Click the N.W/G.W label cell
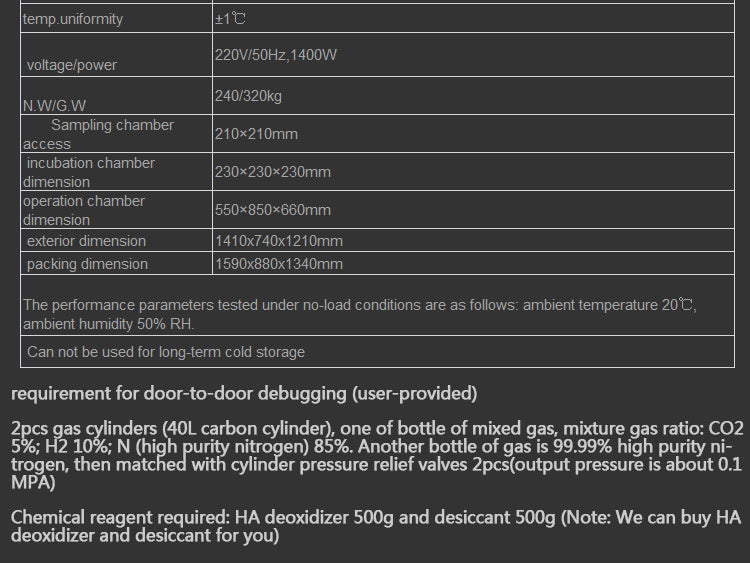The width and height of the screenshot is (750, 563). [116, 96]
